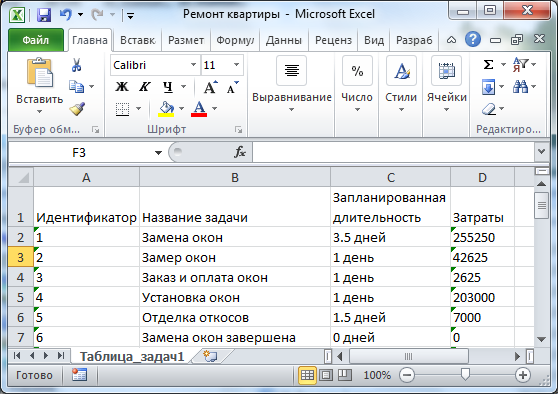The image size is (558, 394).
Task: Increase font size with large A icon
Action: (x=210, y=87)
